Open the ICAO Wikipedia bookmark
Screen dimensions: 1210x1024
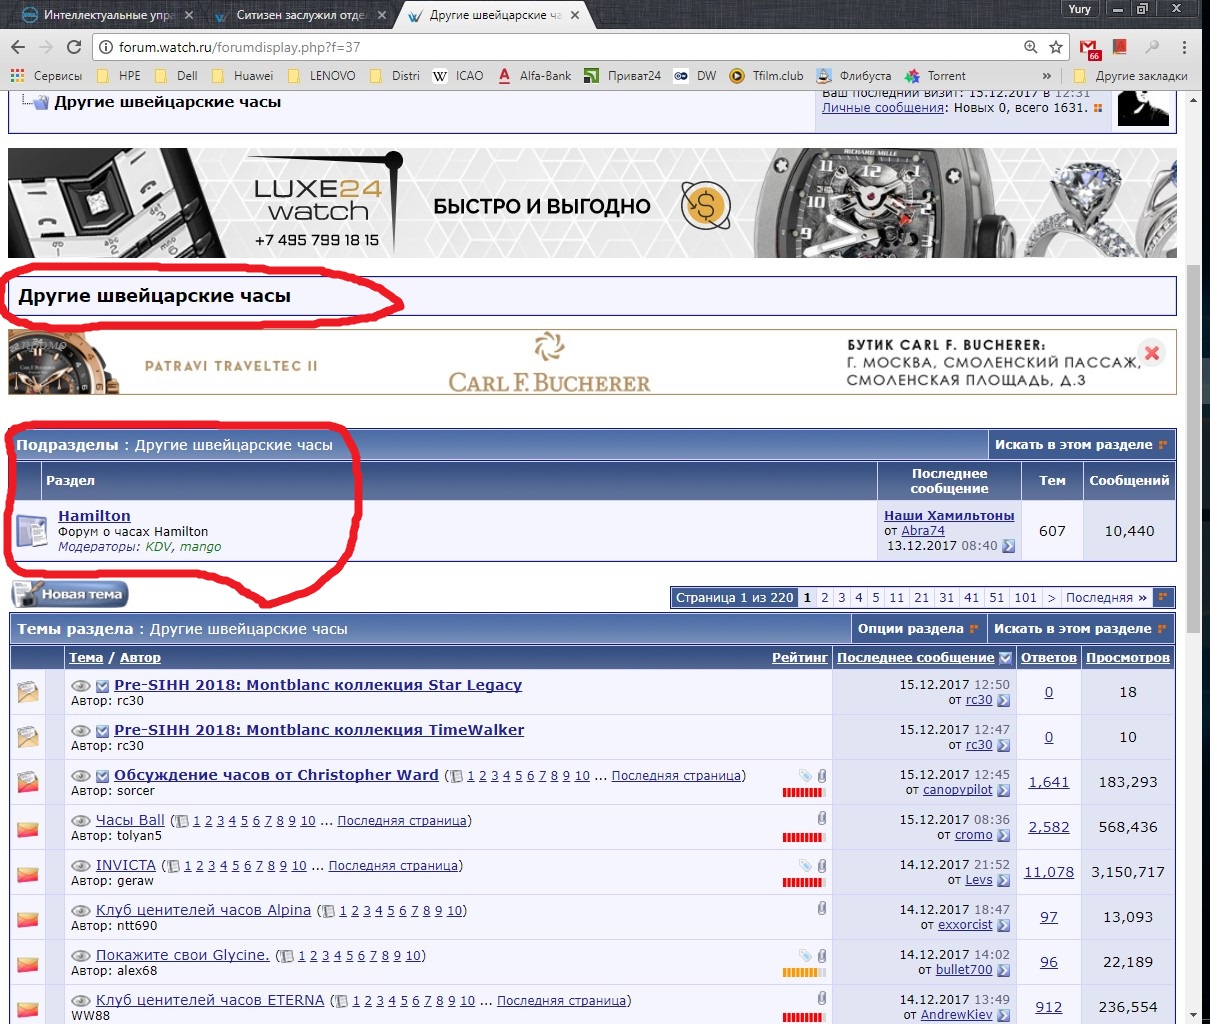click(458, 76)
